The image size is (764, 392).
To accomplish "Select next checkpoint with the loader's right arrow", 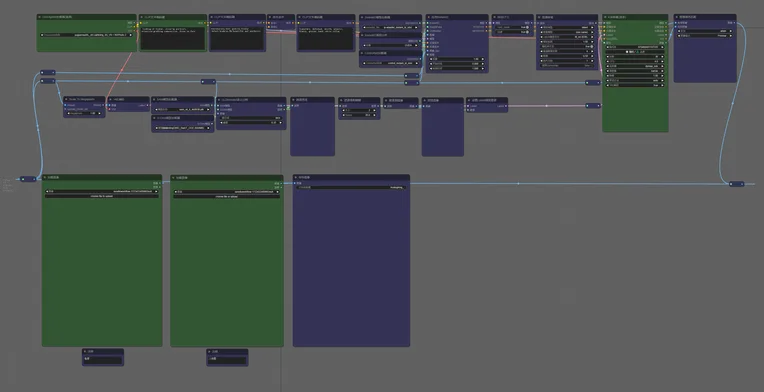I will 131,35.
